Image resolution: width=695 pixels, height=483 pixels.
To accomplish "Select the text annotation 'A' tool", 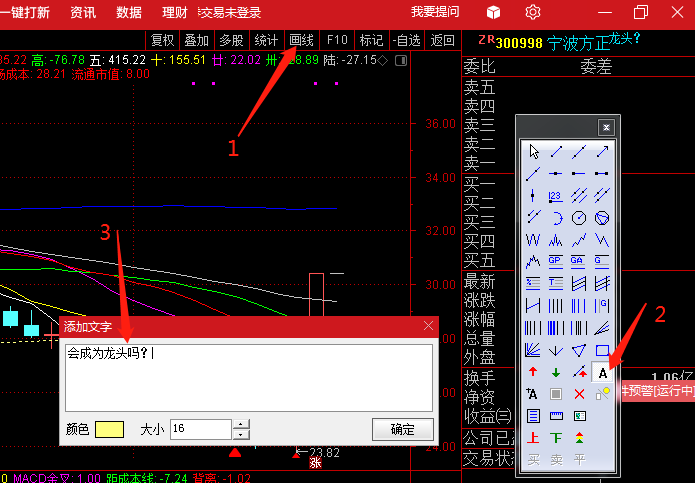I will point(603,372).
